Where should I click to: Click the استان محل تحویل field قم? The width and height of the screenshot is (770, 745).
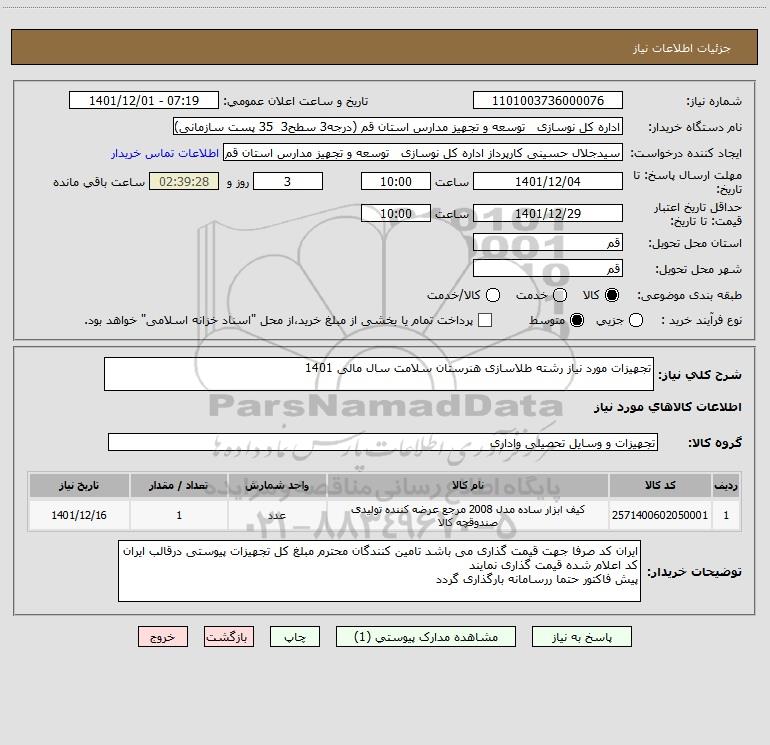(548, 242)
